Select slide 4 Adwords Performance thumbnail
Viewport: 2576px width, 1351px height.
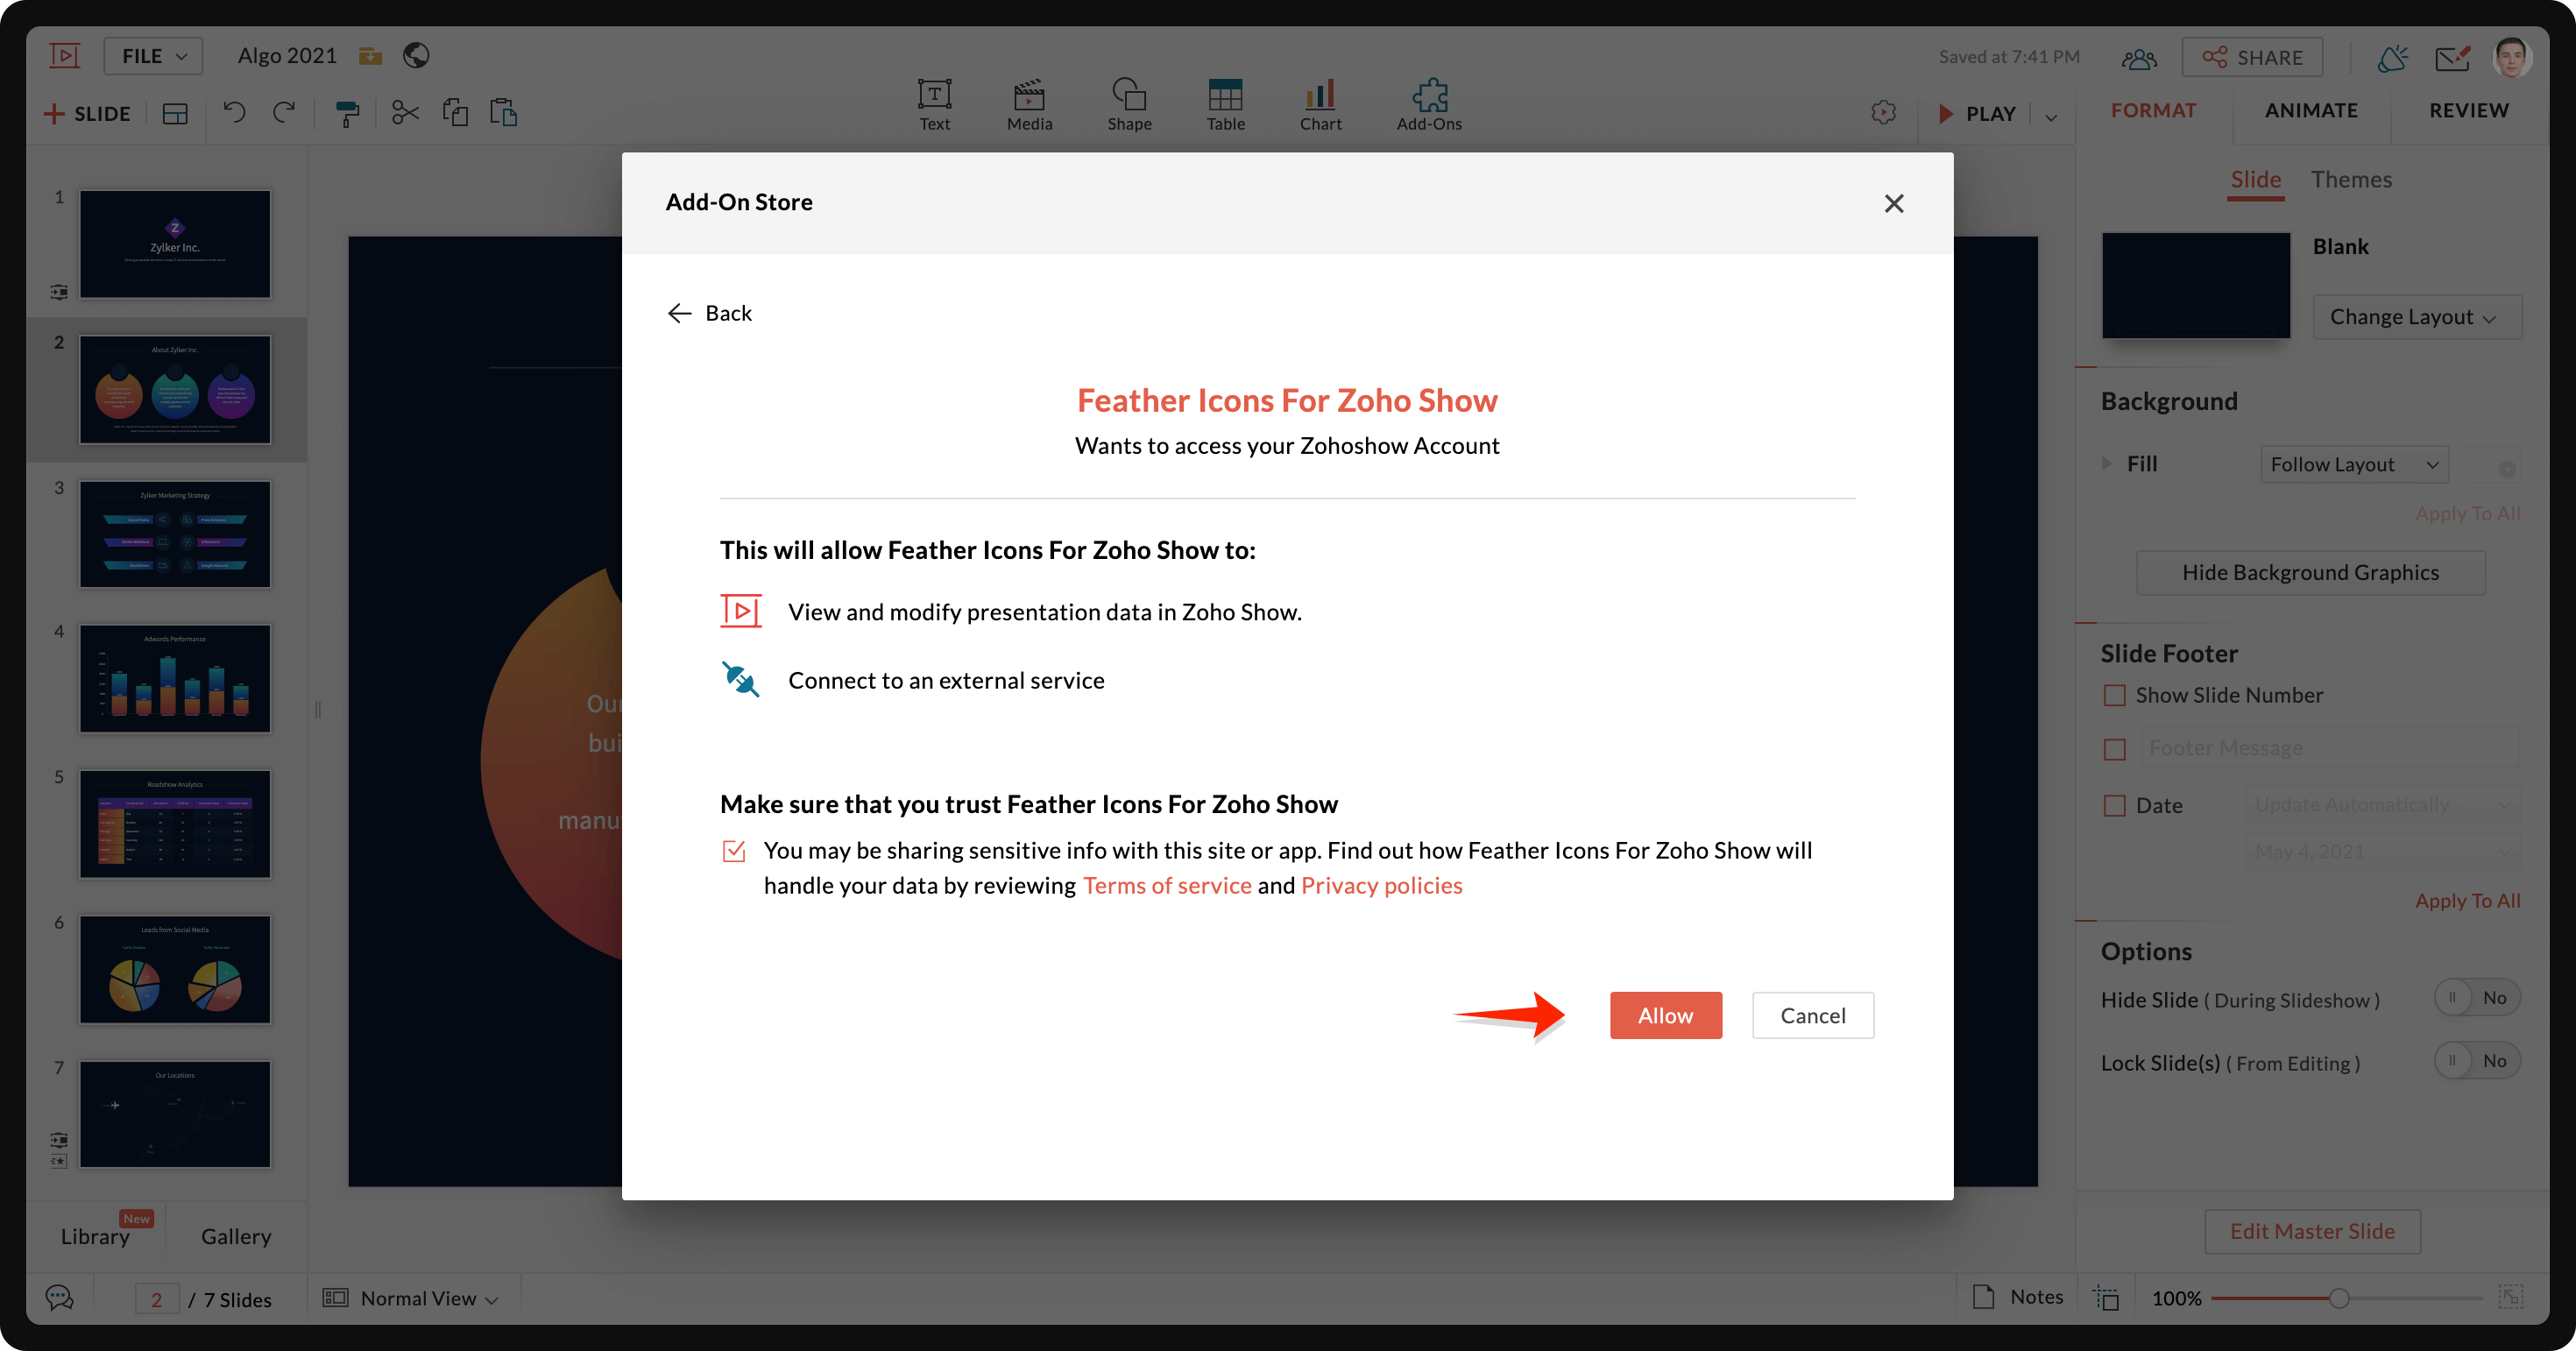click(x=175, y=679)
